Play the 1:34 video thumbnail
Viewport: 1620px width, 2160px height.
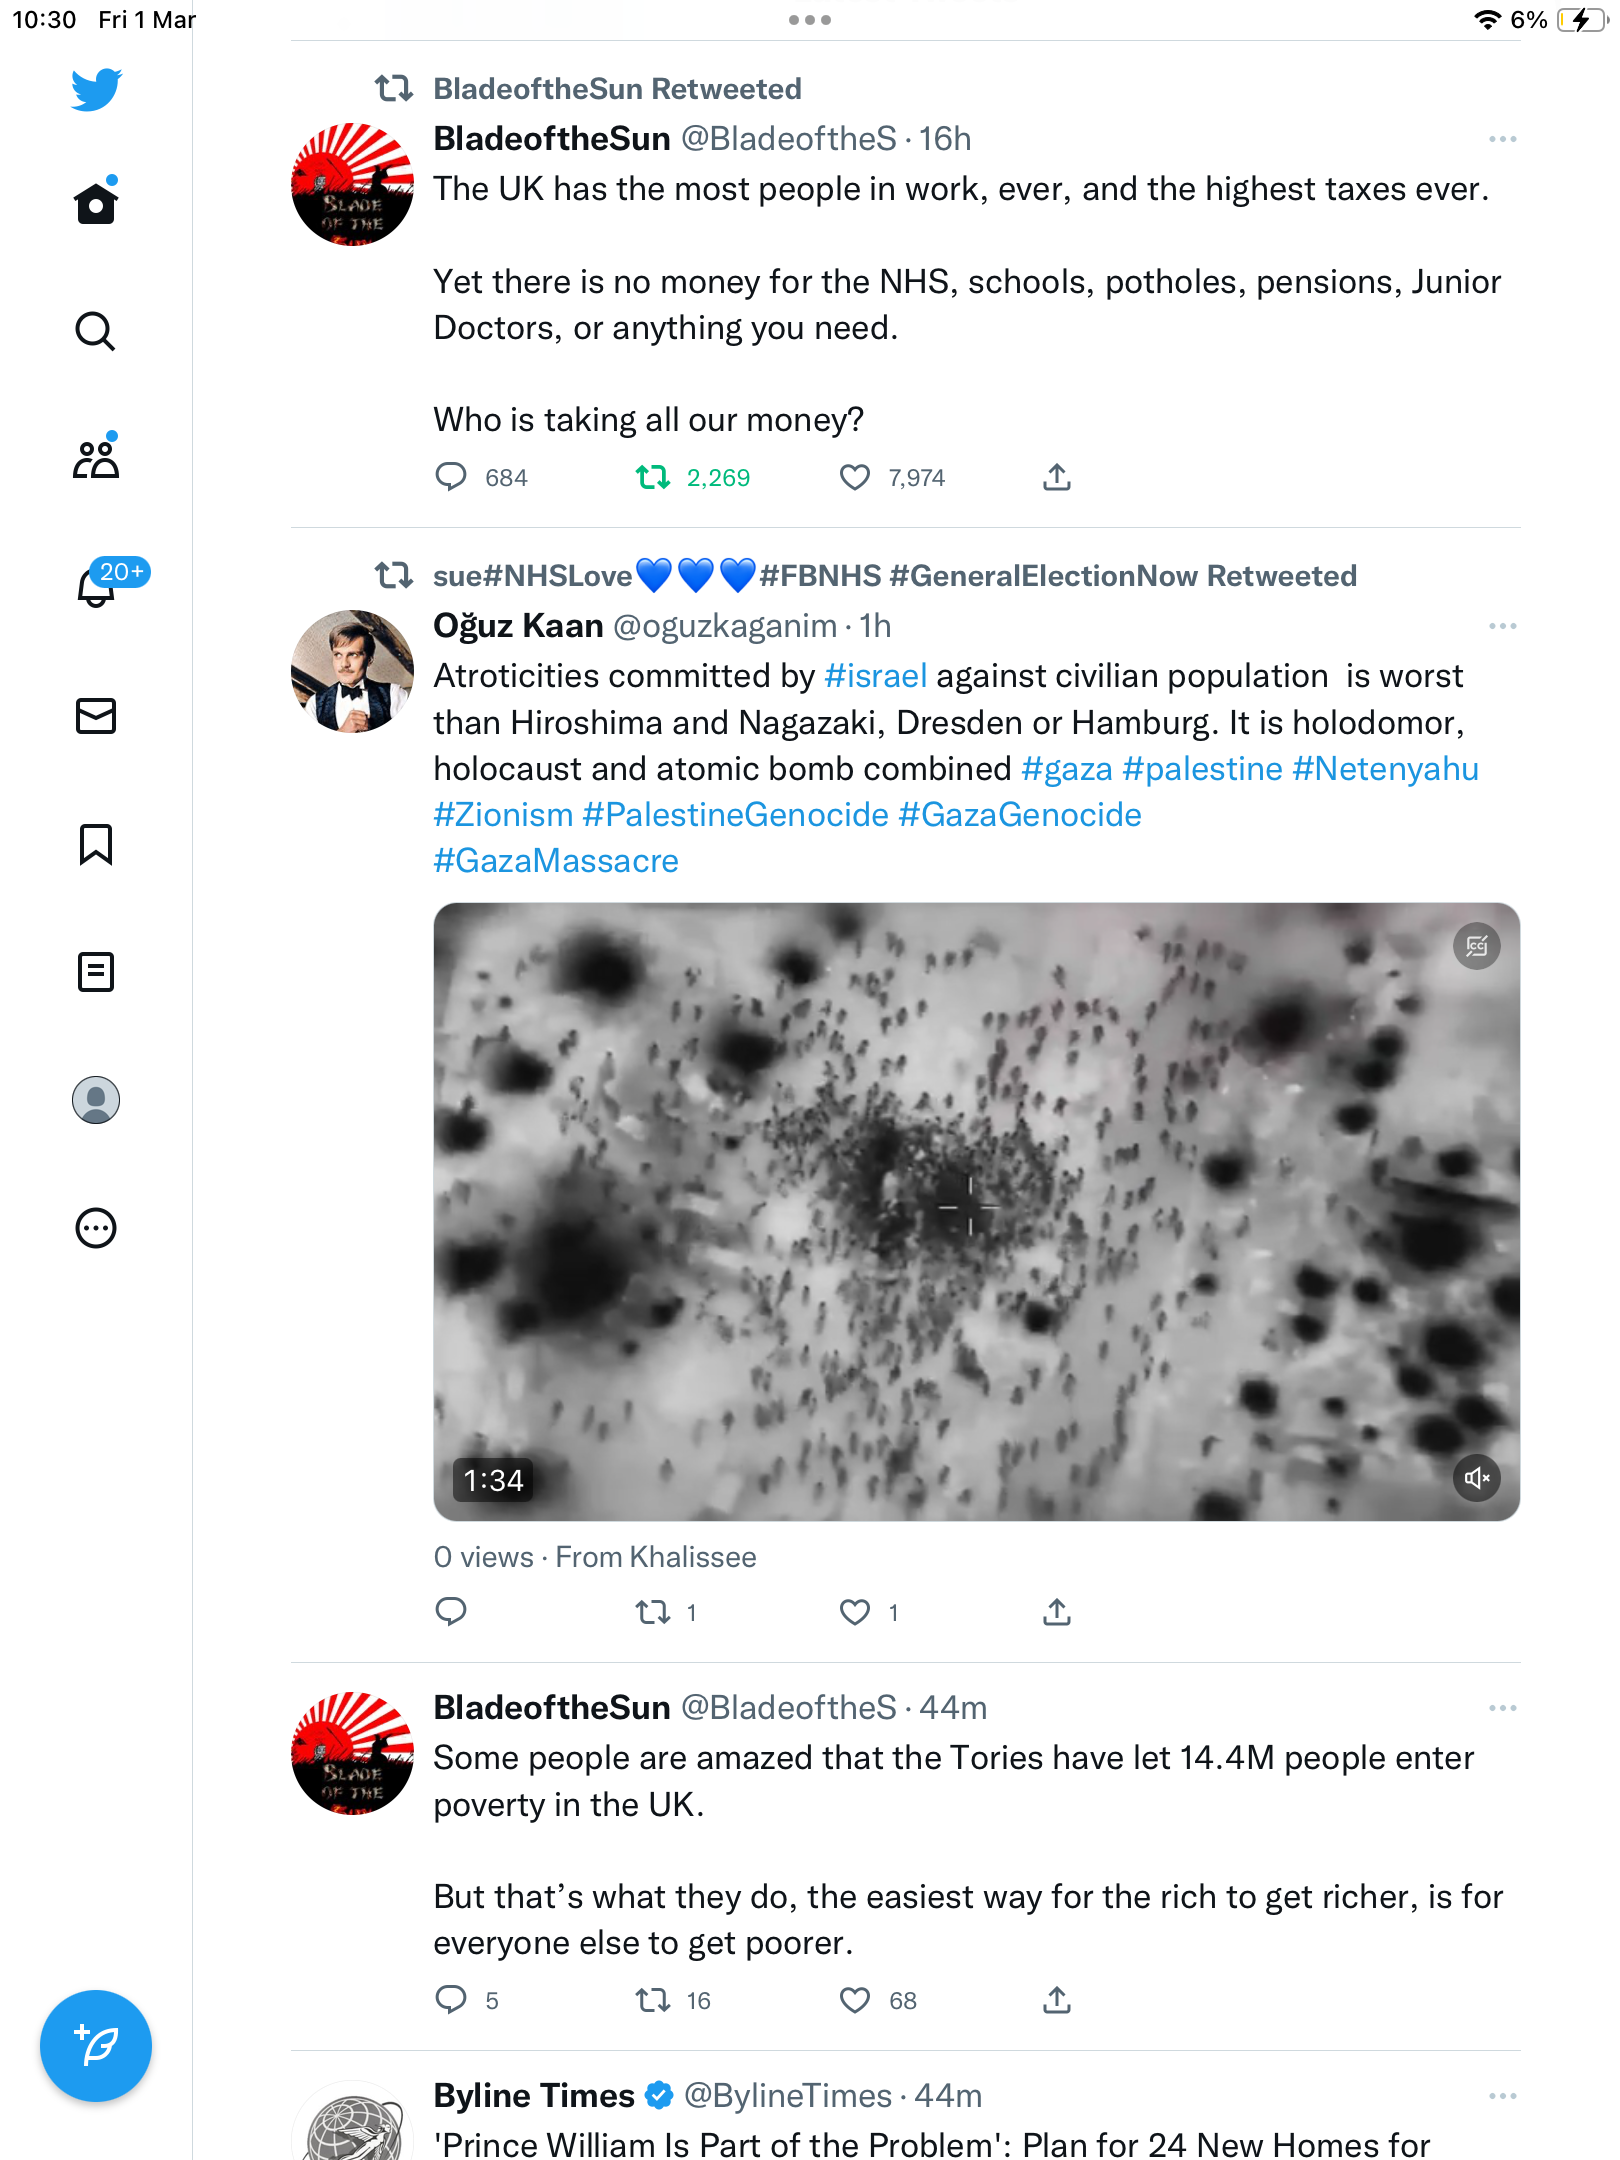[x=977, y=1212]
